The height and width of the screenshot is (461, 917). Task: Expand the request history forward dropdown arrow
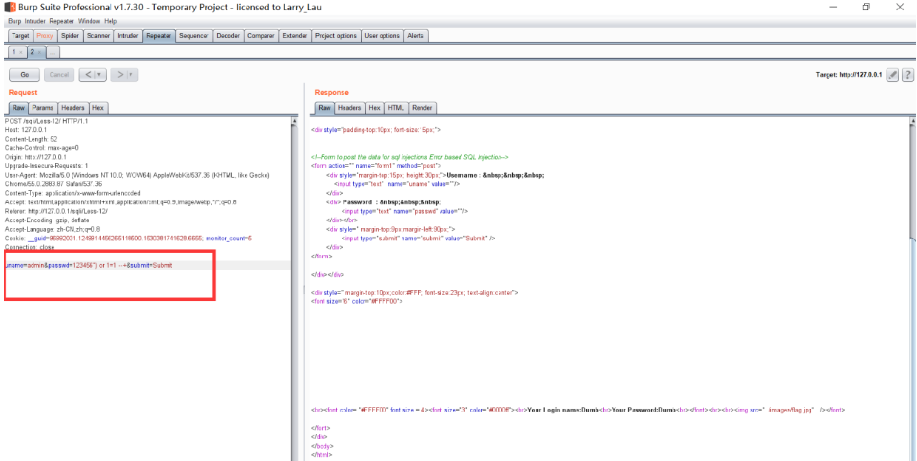click(x=132, y=75)
